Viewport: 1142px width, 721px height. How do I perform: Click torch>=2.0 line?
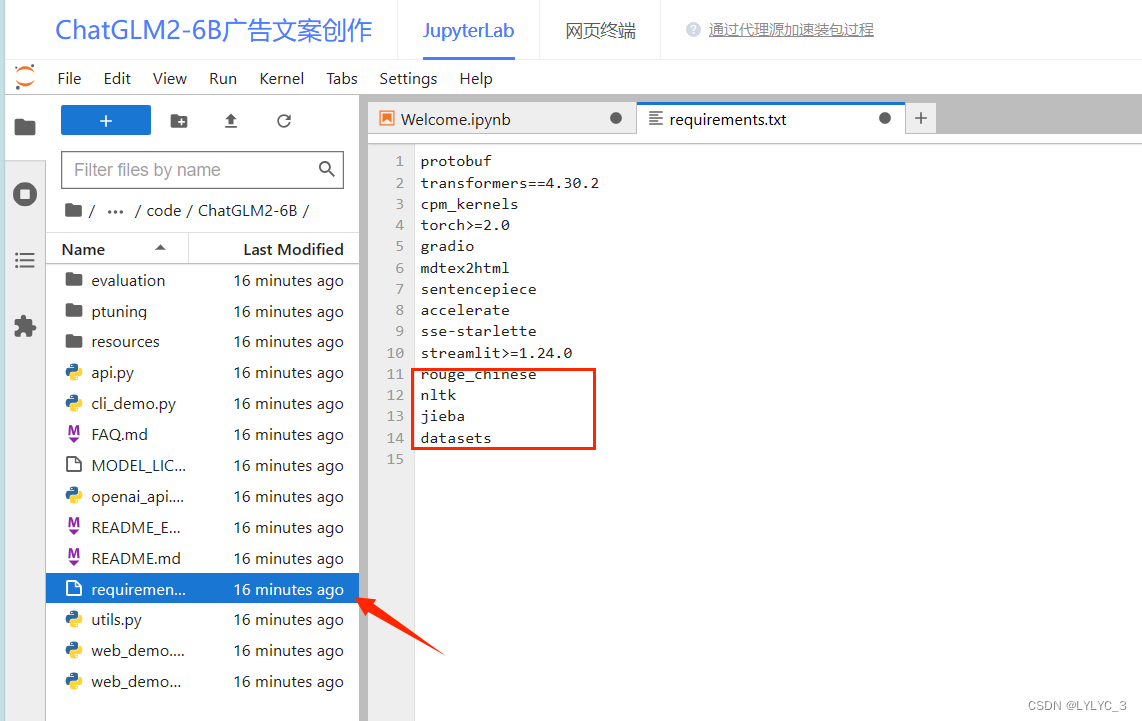[x=465, y=225]
